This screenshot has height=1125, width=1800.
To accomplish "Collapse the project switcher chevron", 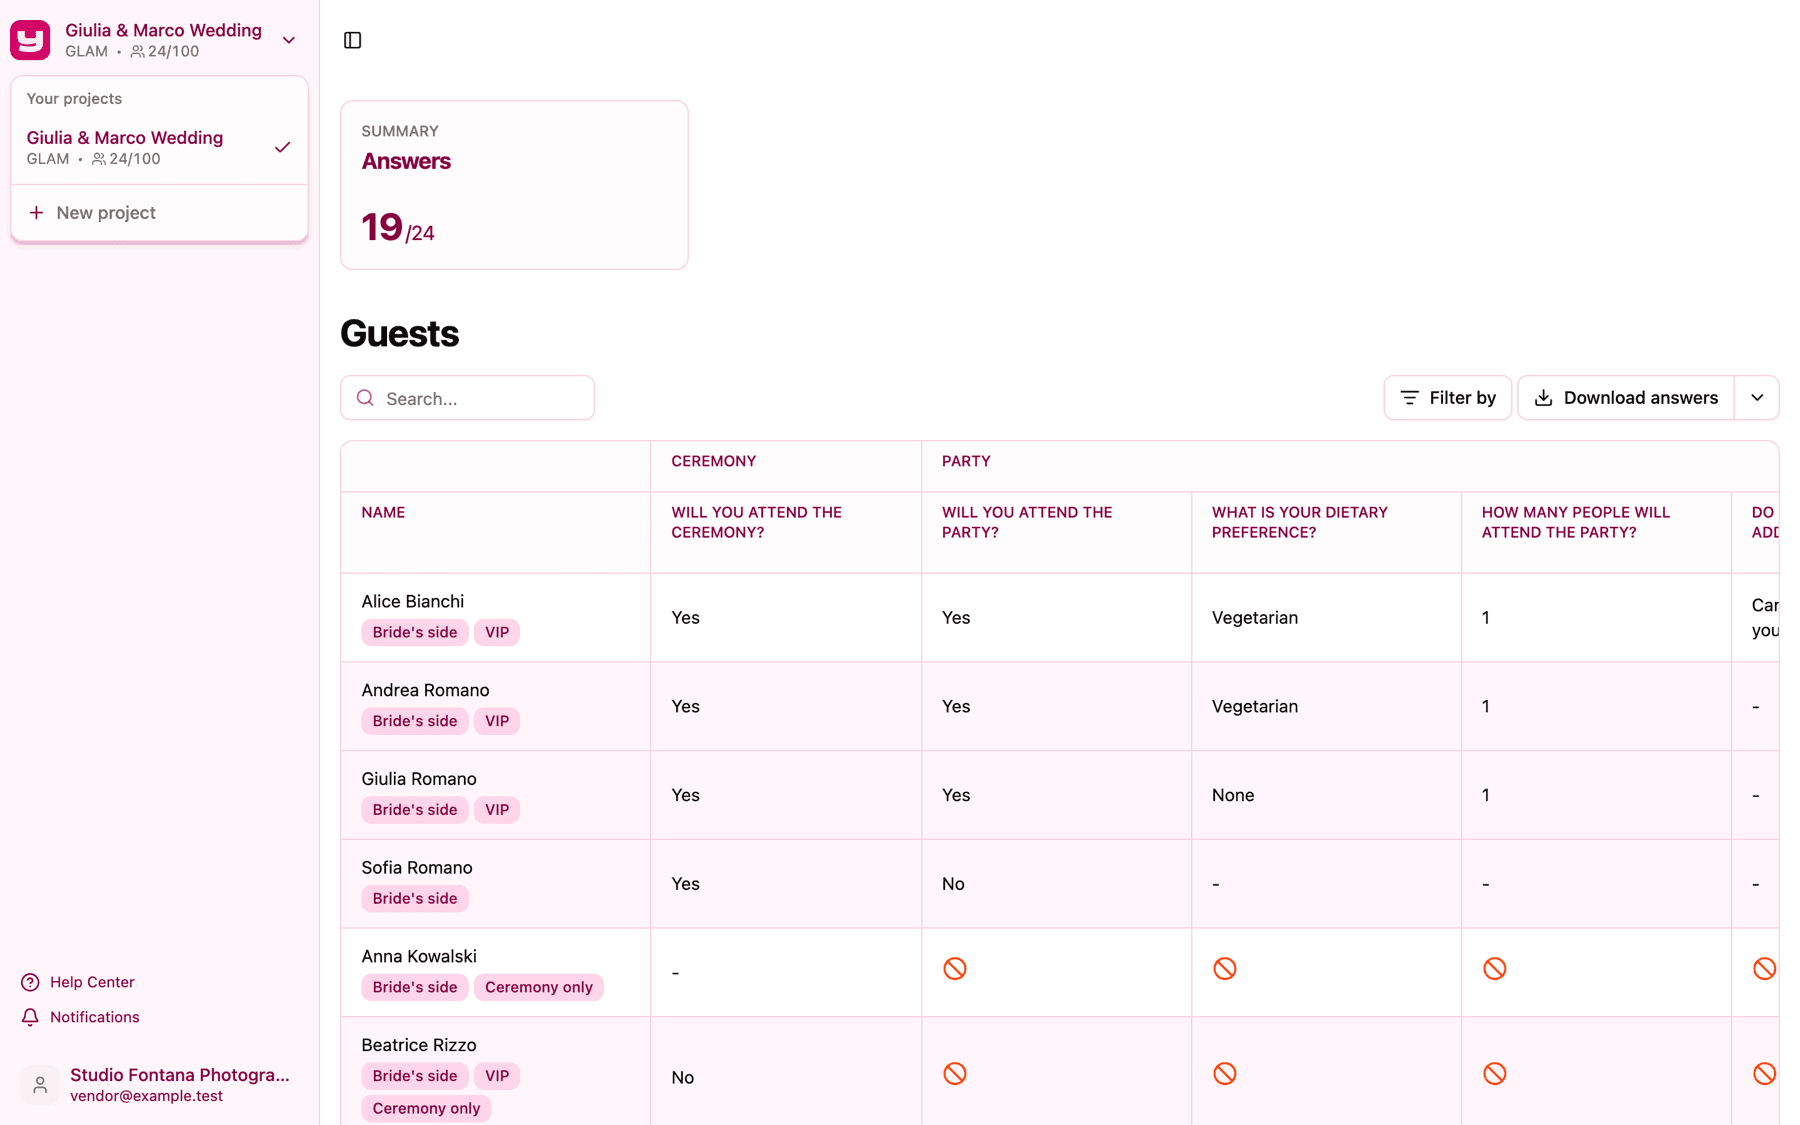I will [x=289, y=40].
